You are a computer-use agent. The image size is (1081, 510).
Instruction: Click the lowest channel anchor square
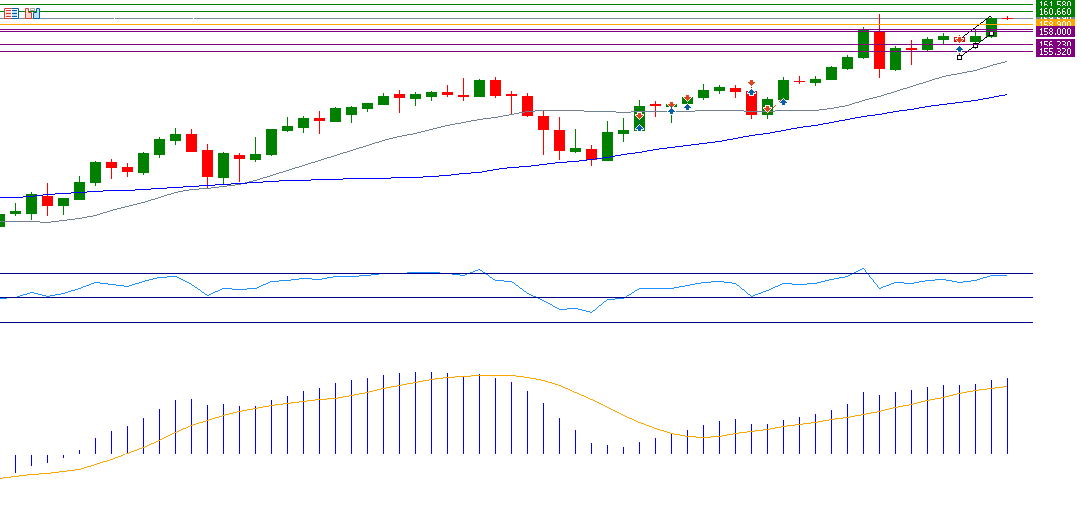(x=959, y=57)
